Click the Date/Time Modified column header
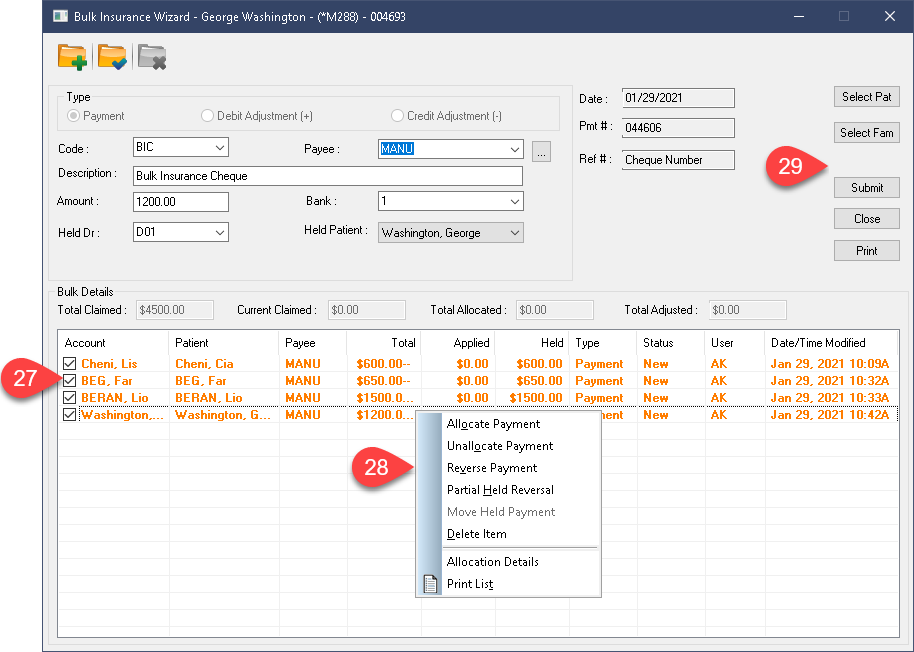 [x=831, y=343]
